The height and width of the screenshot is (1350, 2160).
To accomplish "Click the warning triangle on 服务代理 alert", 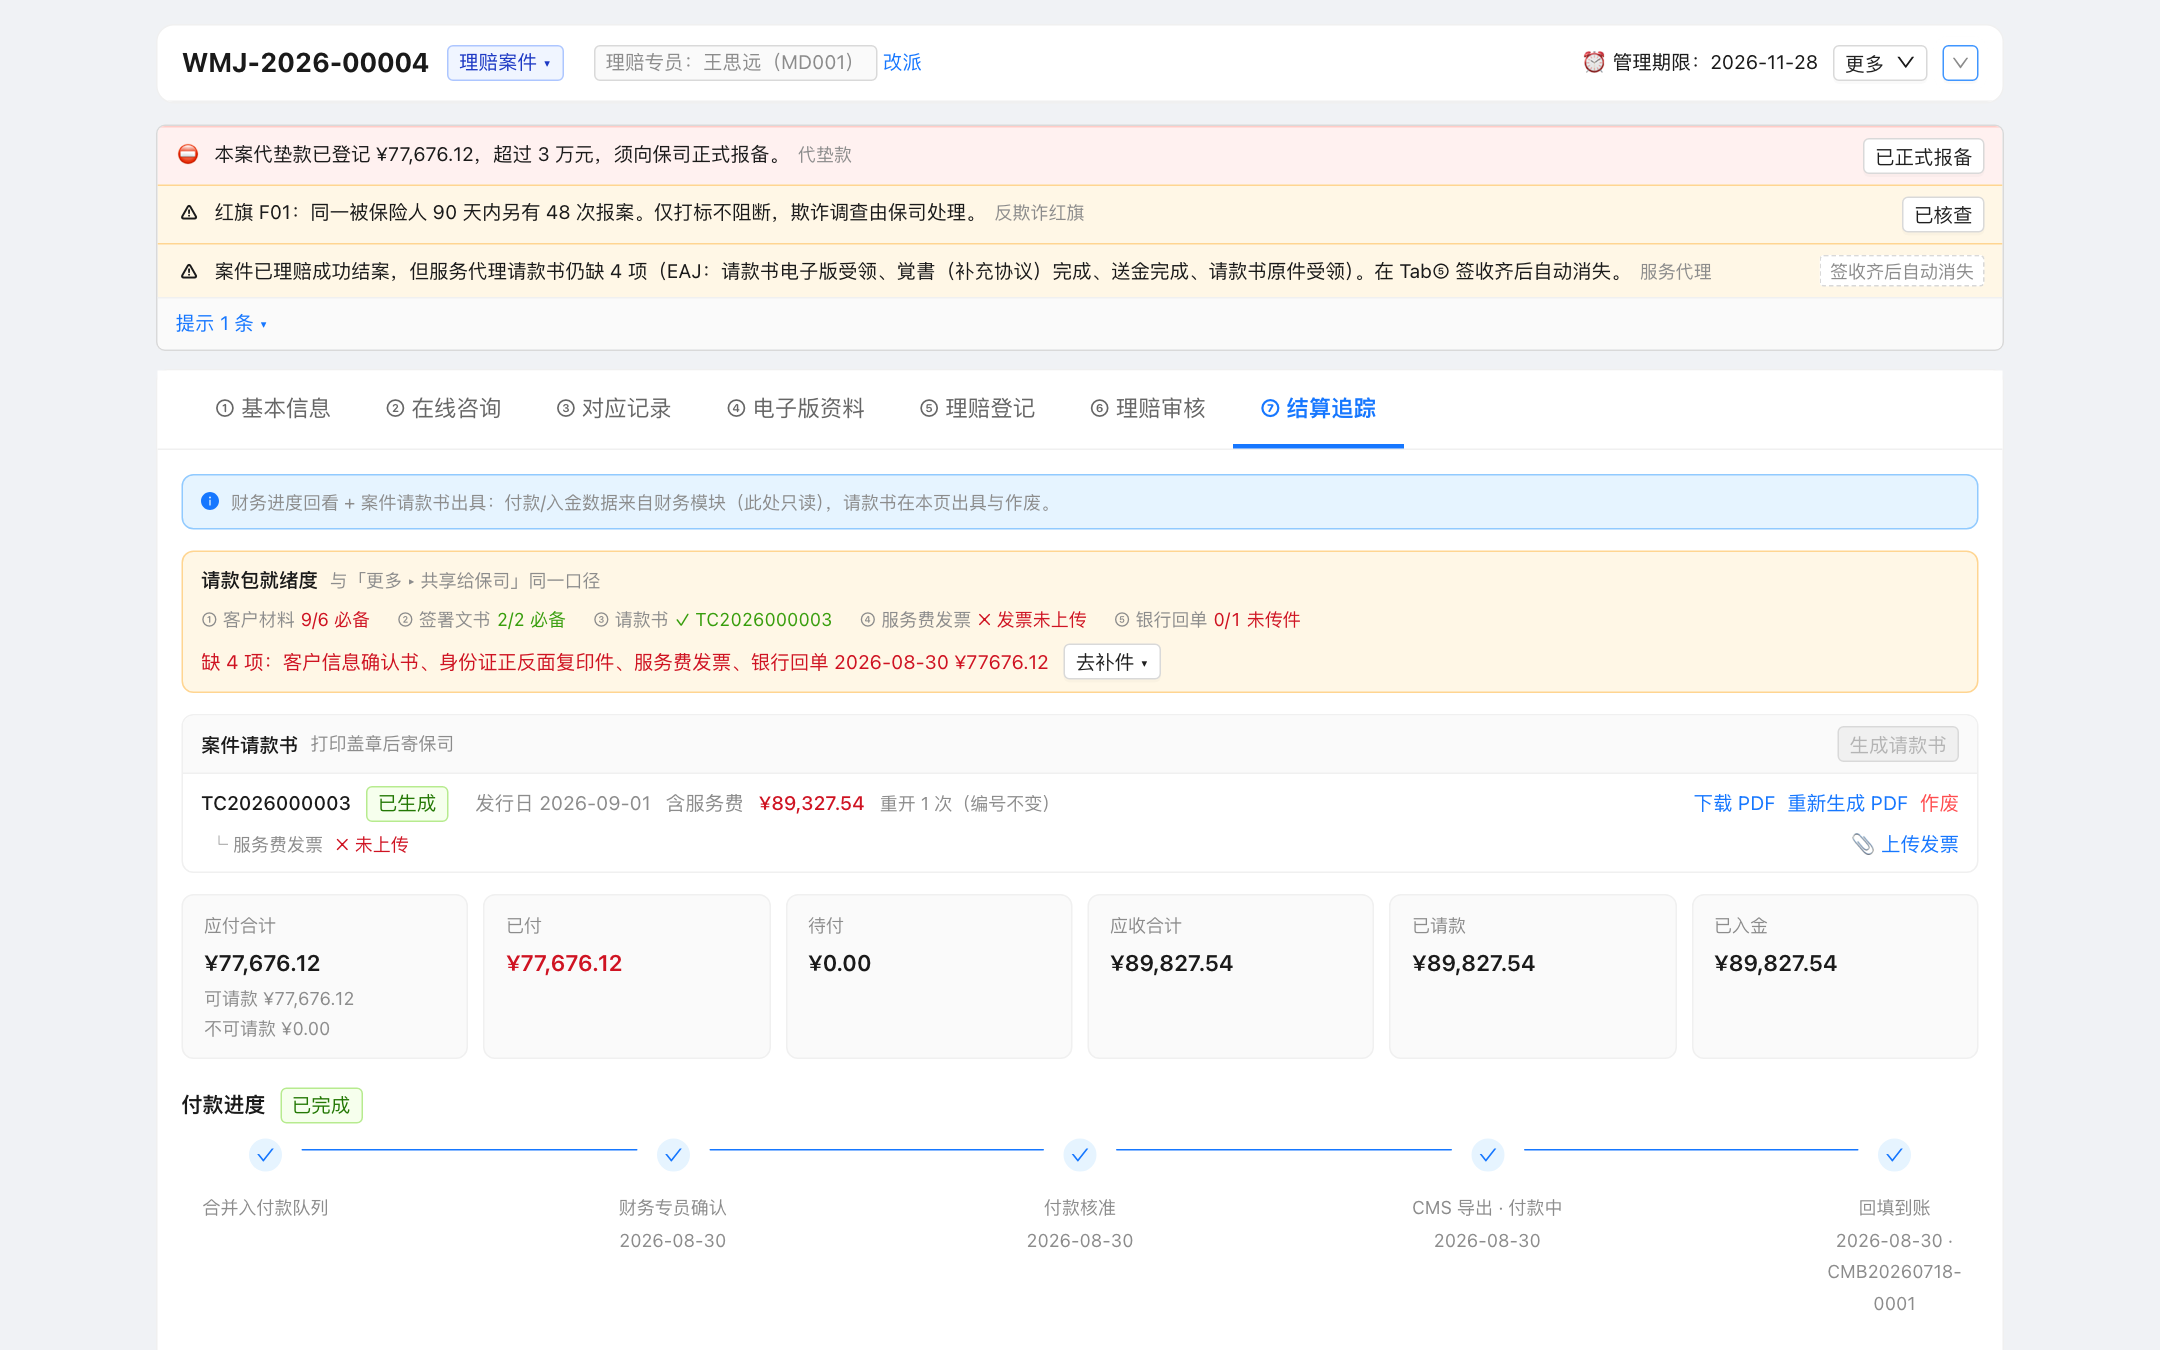I will coord(188,271).
